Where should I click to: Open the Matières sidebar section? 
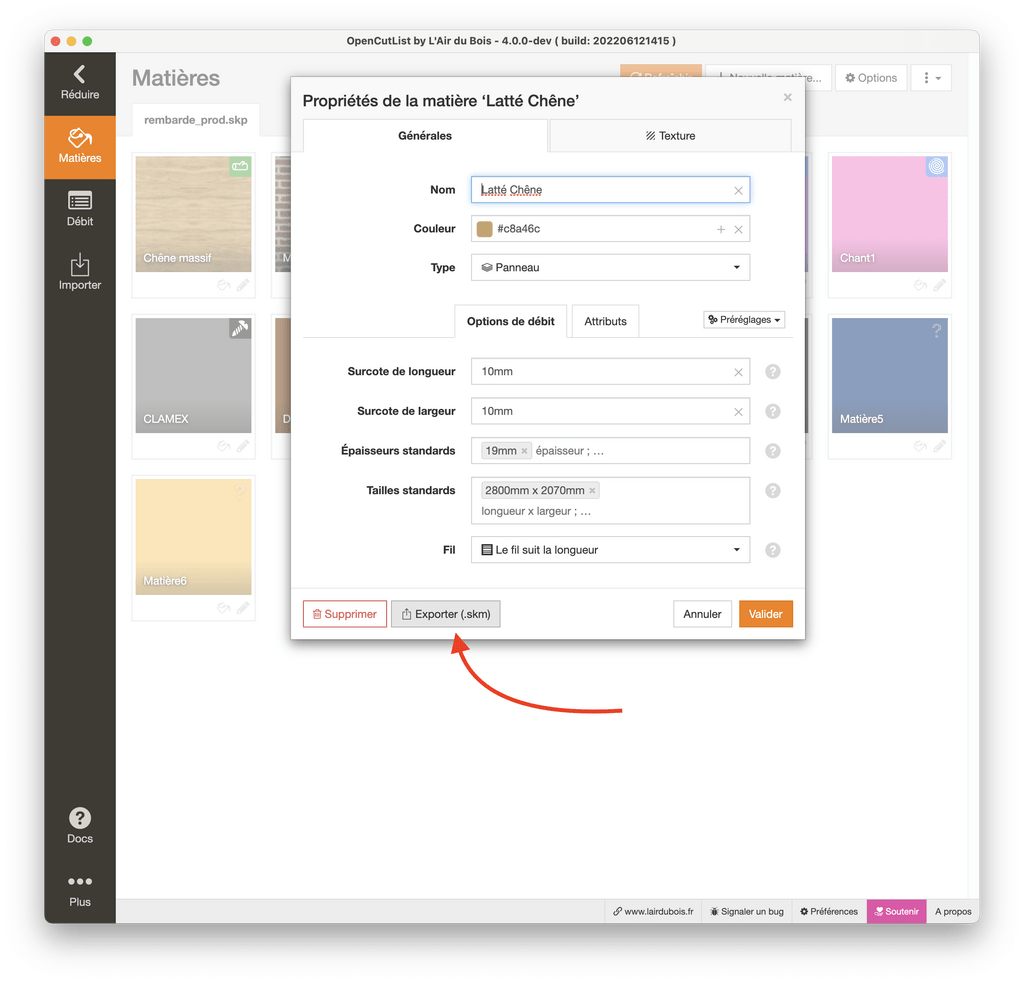click(x=80, y=147)
